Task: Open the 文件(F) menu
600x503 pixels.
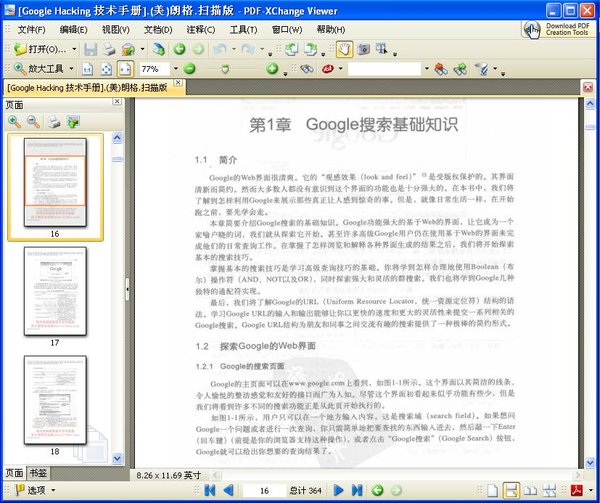Action: 37,29
